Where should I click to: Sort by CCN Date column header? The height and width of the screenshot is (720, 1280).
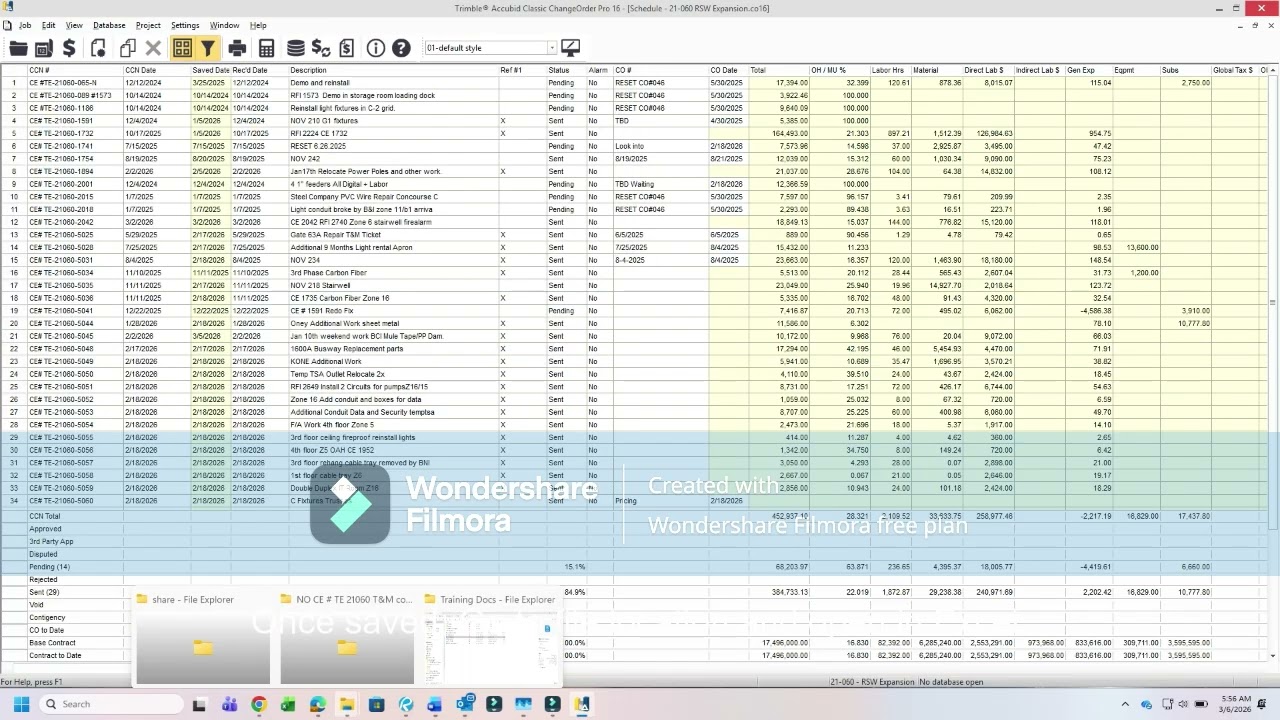(156, 70)
